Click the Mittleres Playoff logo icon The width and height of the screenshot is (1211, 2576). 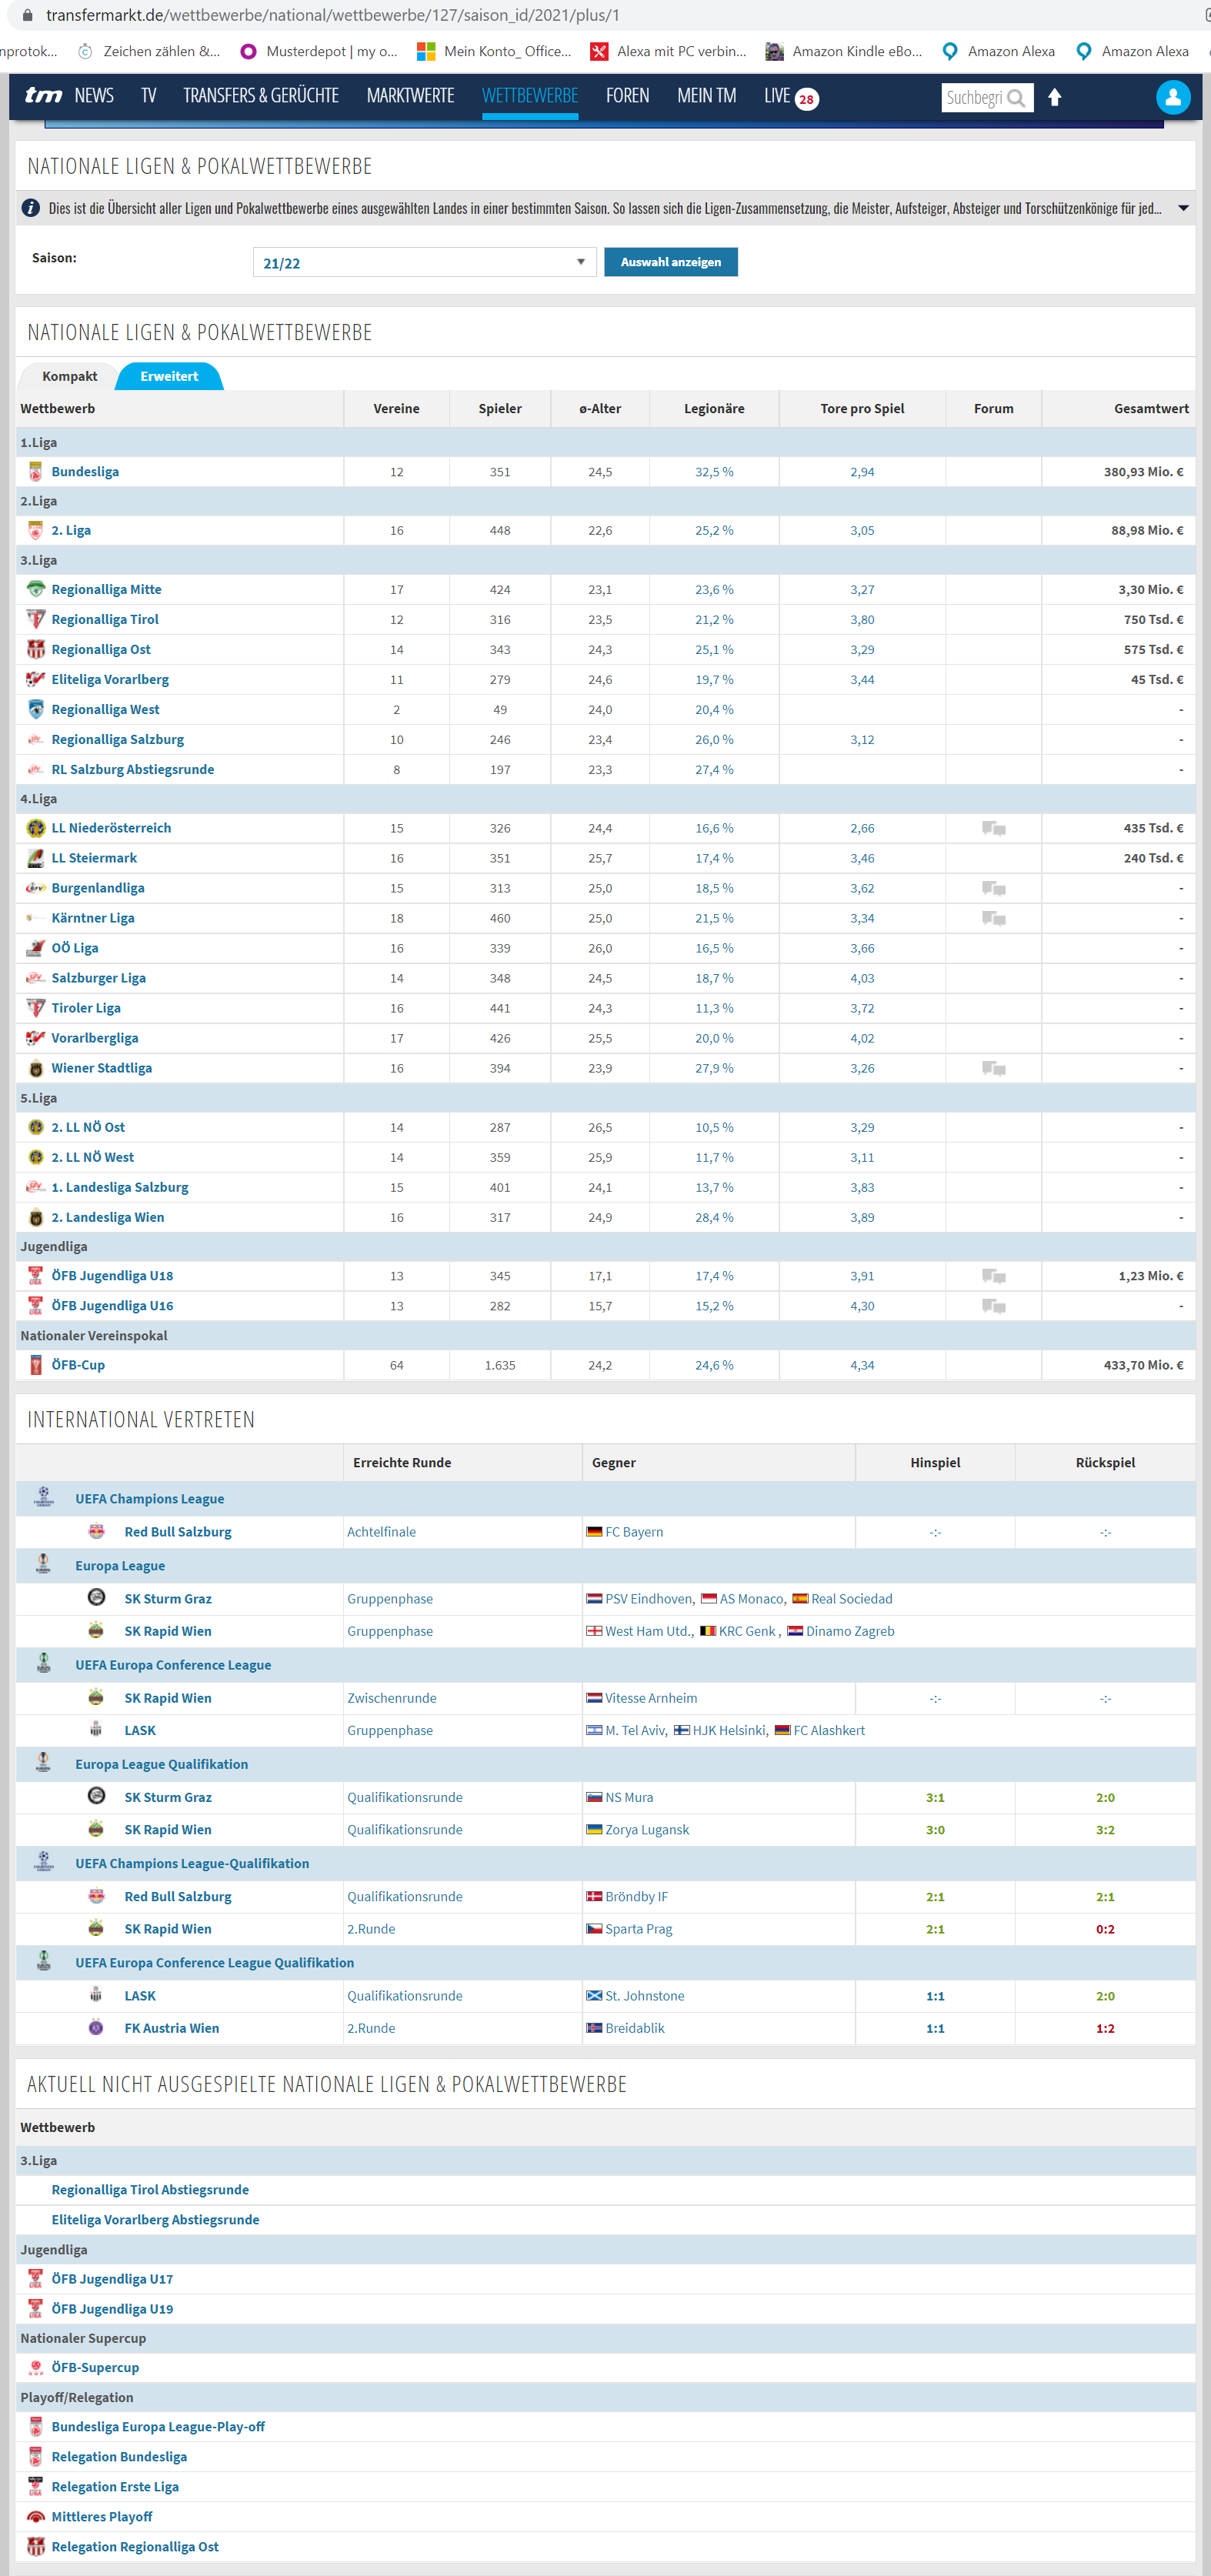(x=35, y=2516)
